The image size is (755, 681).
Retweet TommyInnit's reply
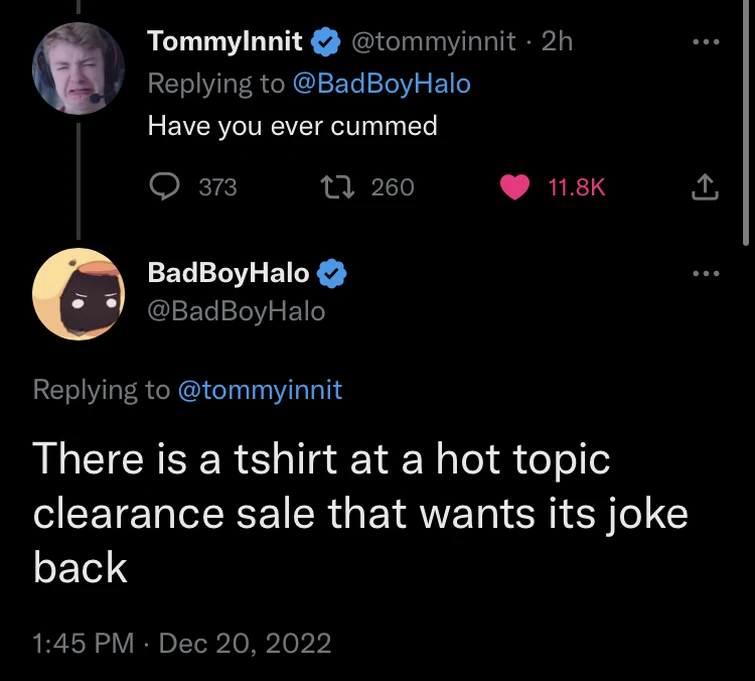333,186
